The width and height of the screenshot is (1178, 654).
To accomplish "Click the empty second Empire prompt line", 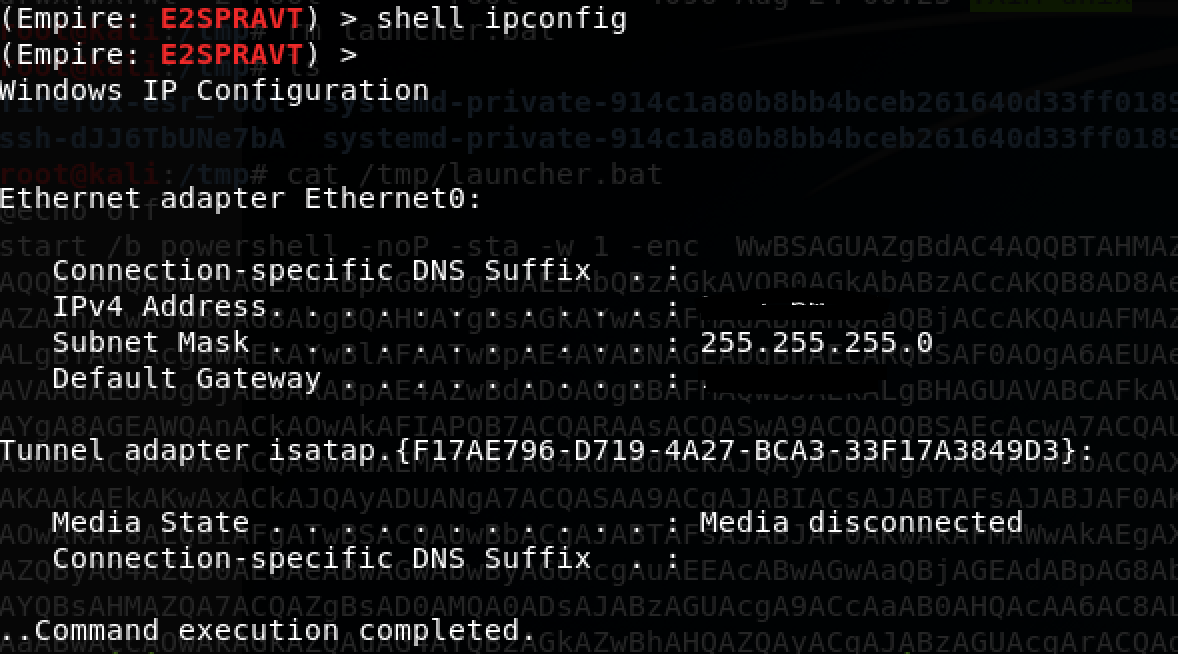I will pos(178,54).
